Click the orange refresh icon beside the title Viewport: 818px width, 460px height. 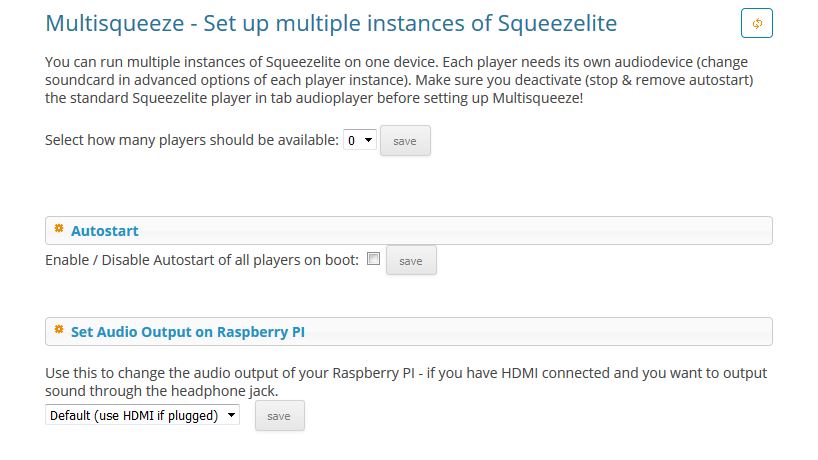coord(756,23)
